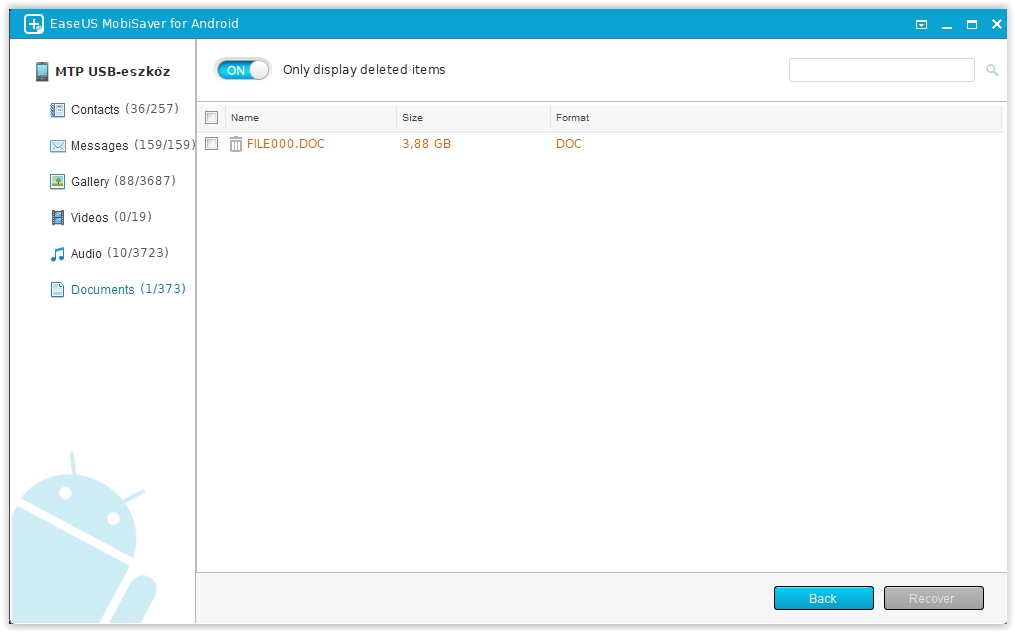Tick the checkbox for FILE000.DOC
Viewport: 1015px width, 632px height.
point(212,144)
